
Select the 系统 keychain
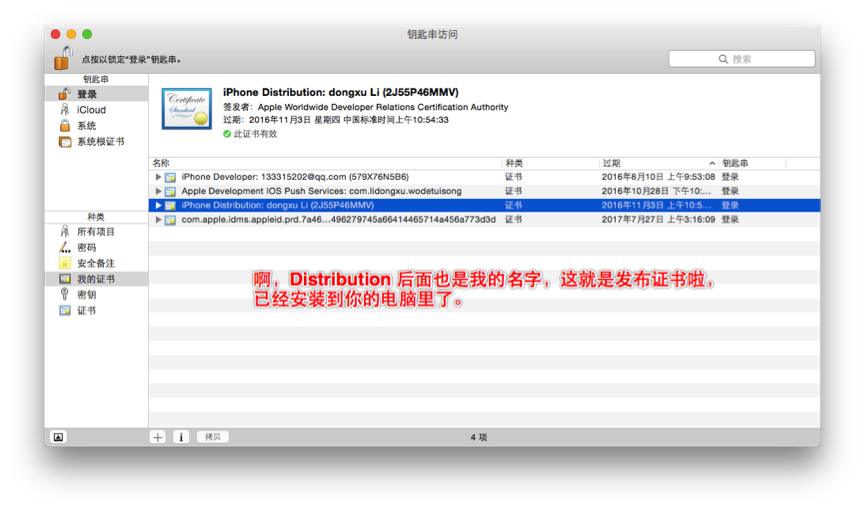point(96,126)
